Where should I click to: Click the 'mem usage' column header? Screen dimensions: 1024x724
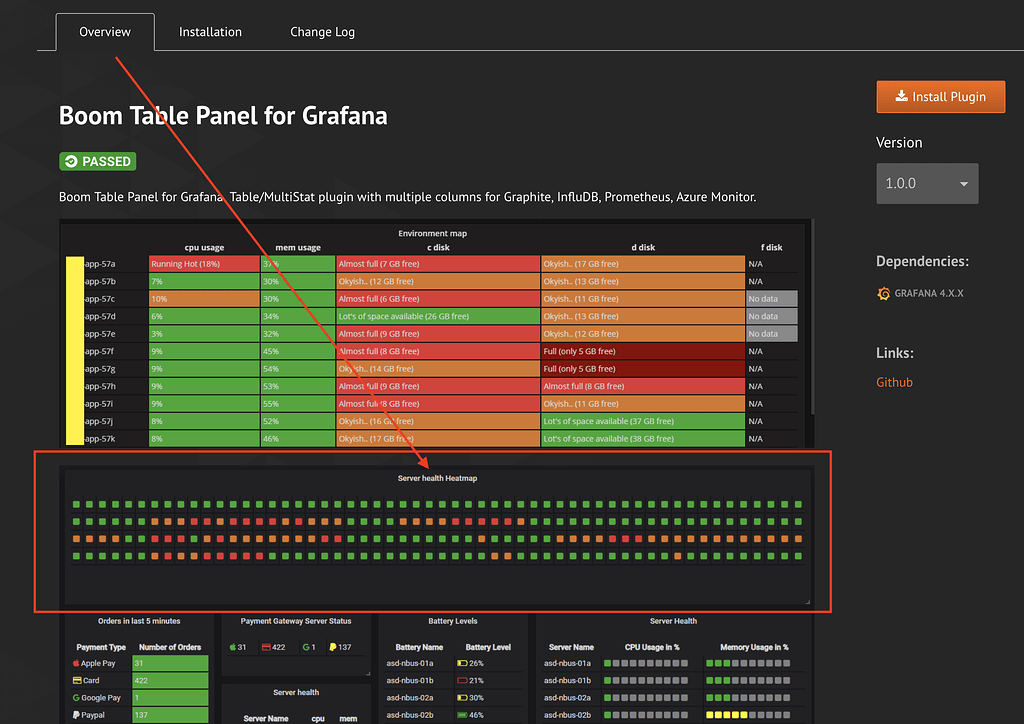tap(298, 247)
